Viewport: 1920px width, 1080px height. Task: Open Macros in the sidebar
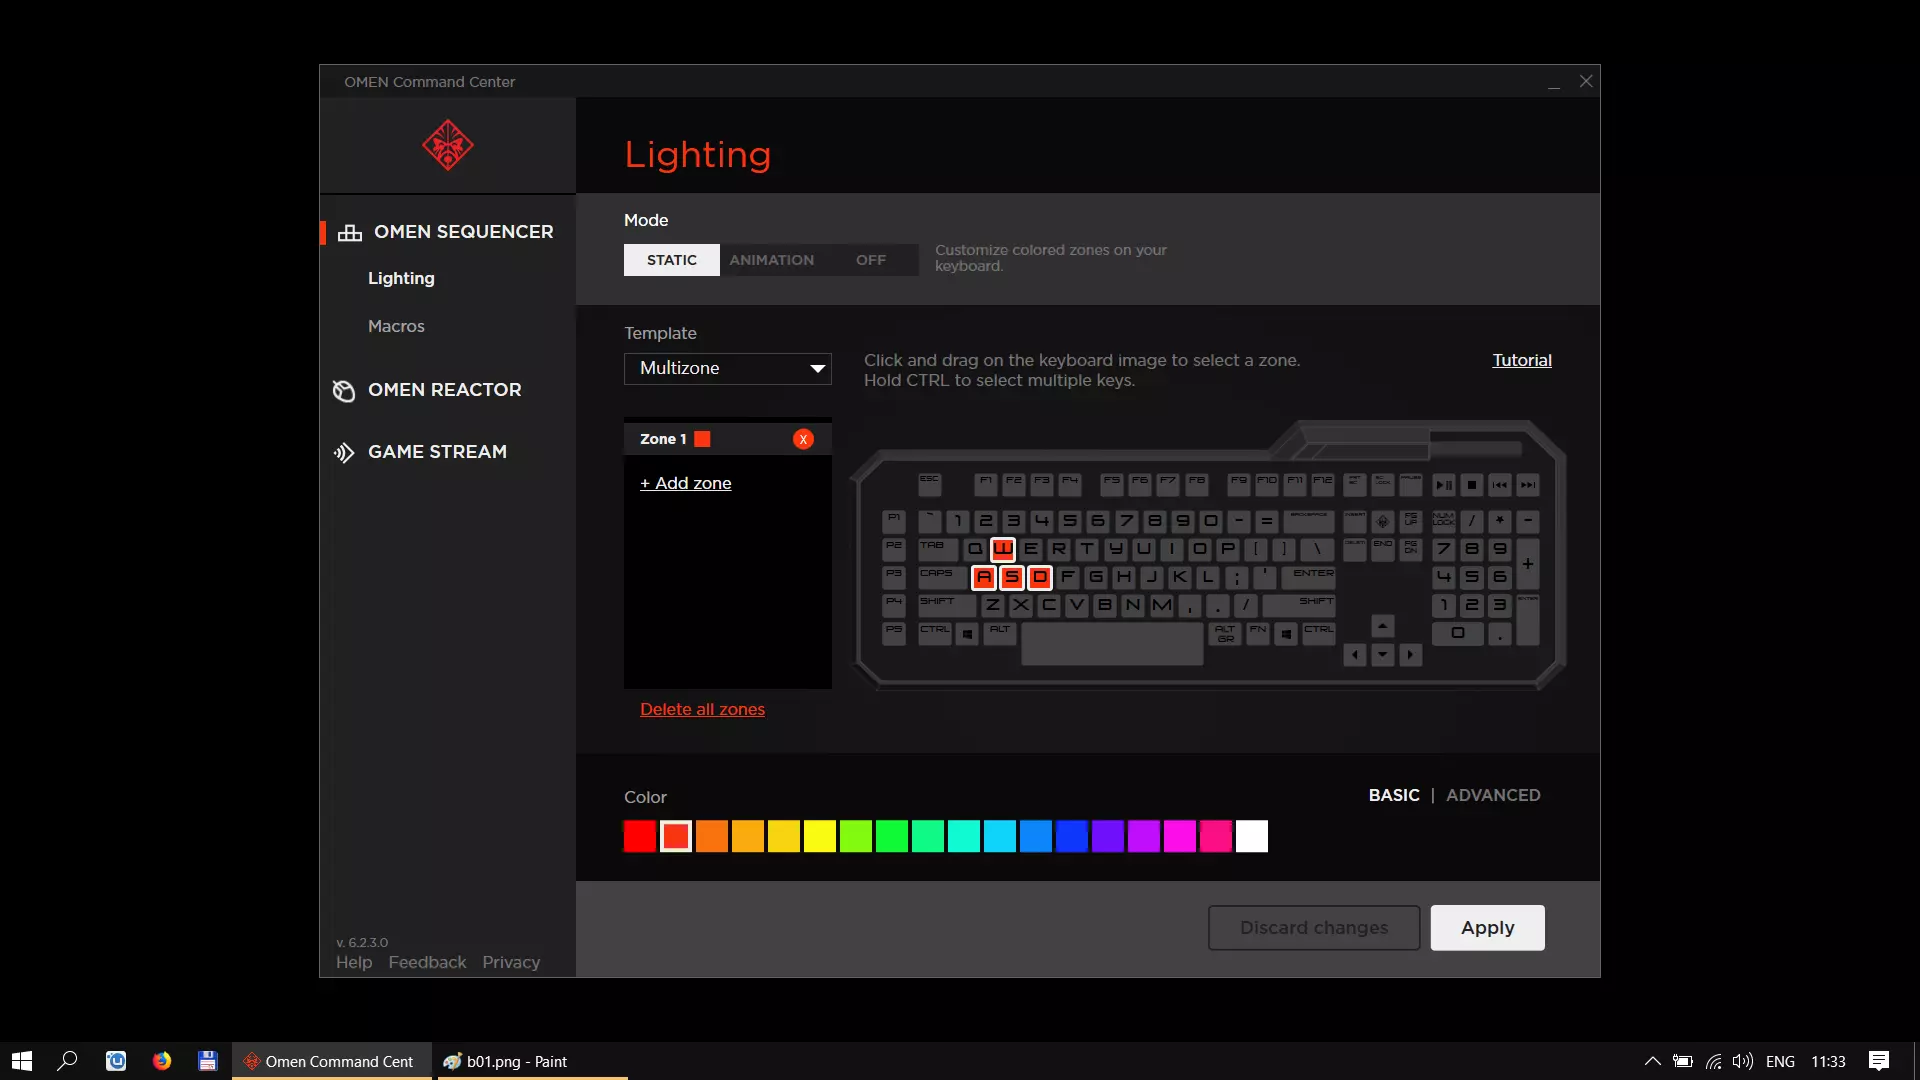396,326
